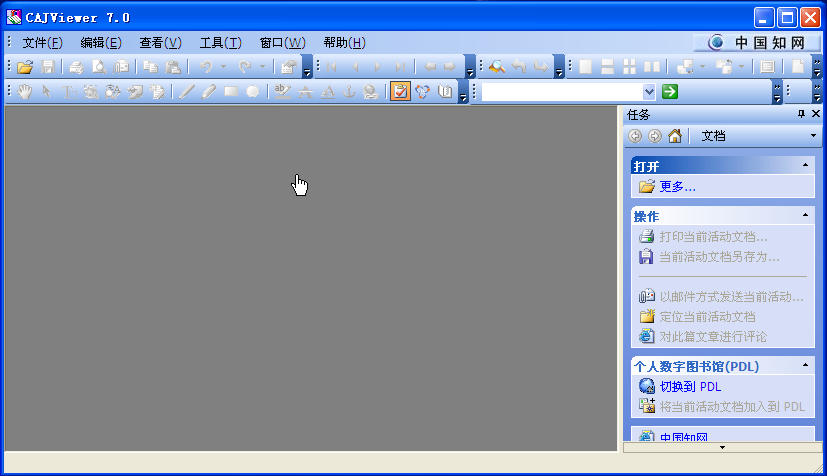Open the 查看(V) menu
Viewport: 827px width, 476px height.
point(160,43)
